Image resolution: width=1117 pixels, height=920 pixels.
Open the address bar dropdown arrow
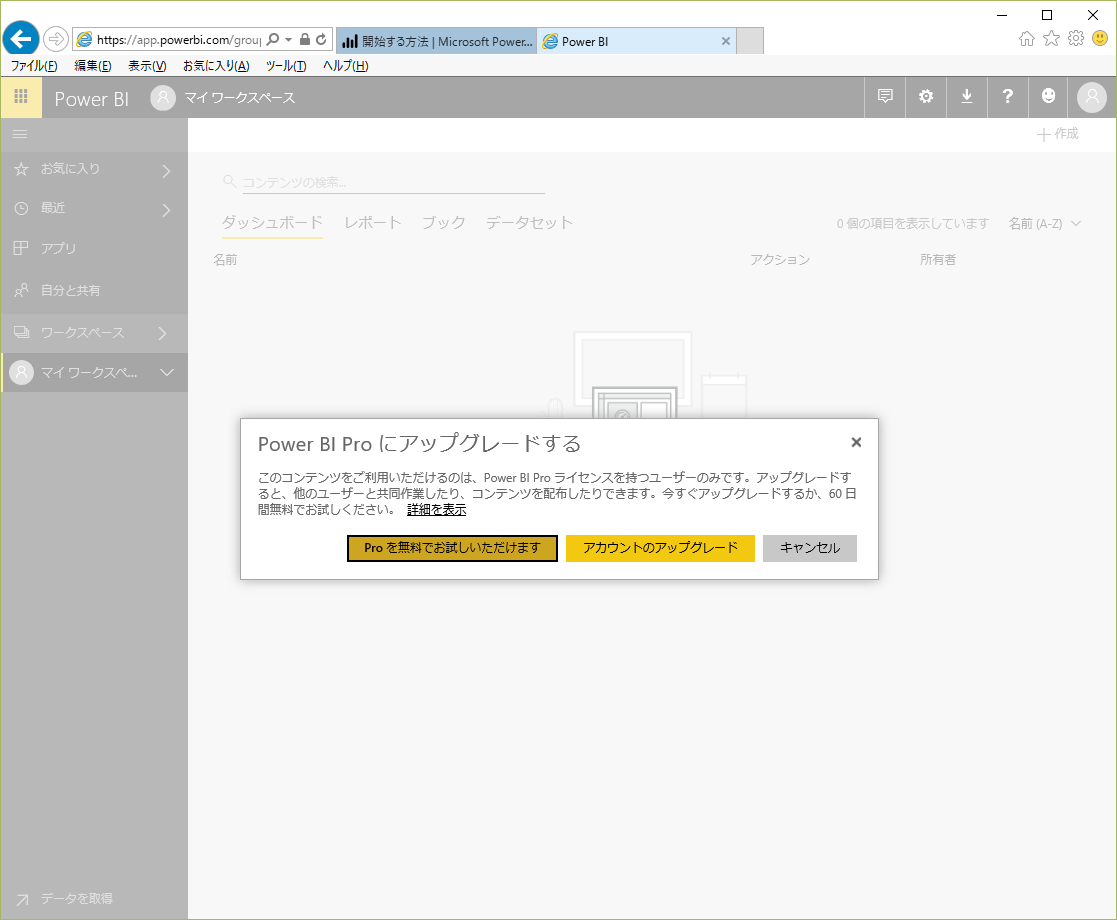289,39
